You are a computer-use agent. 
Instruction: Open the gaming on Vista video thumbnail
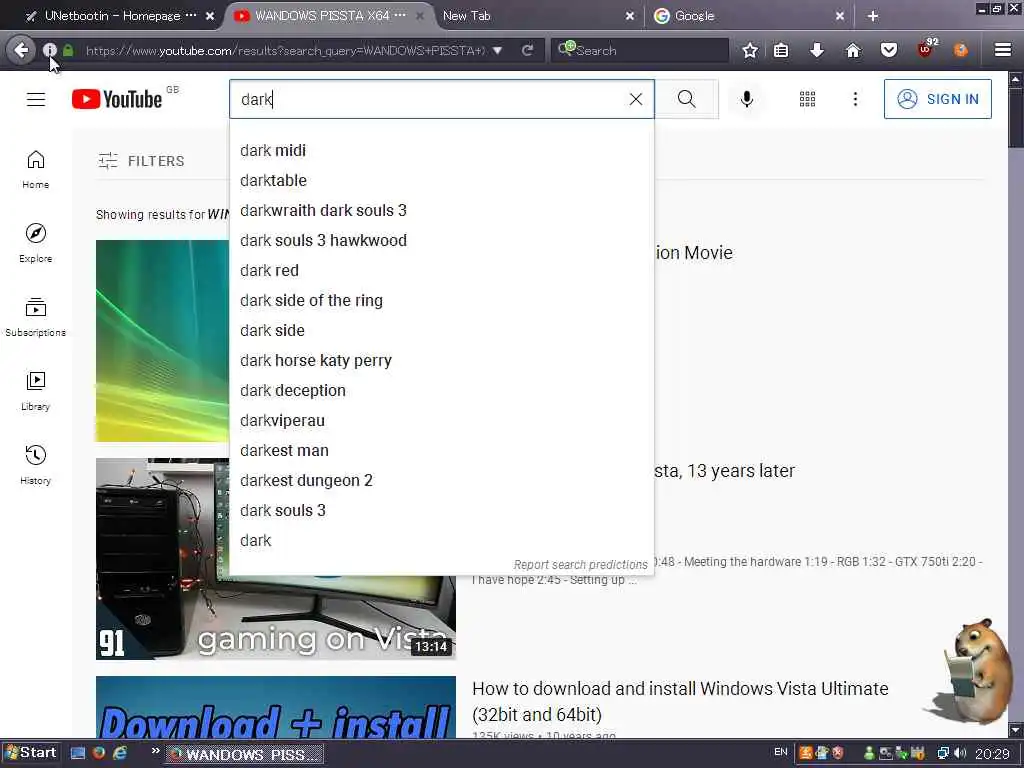click(x=276, y=559)
